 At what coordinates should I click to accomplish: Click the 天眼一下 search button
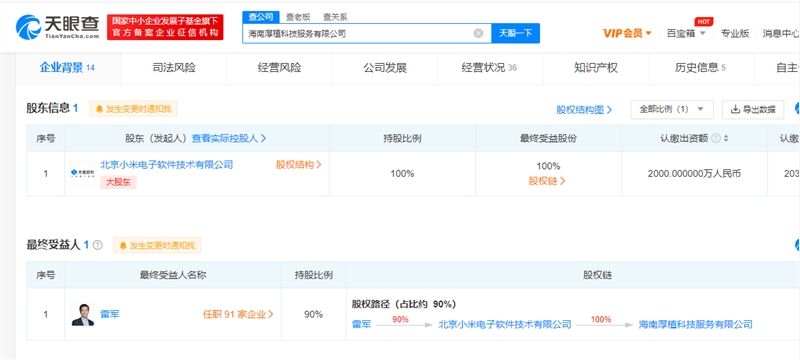pos(515,33)
